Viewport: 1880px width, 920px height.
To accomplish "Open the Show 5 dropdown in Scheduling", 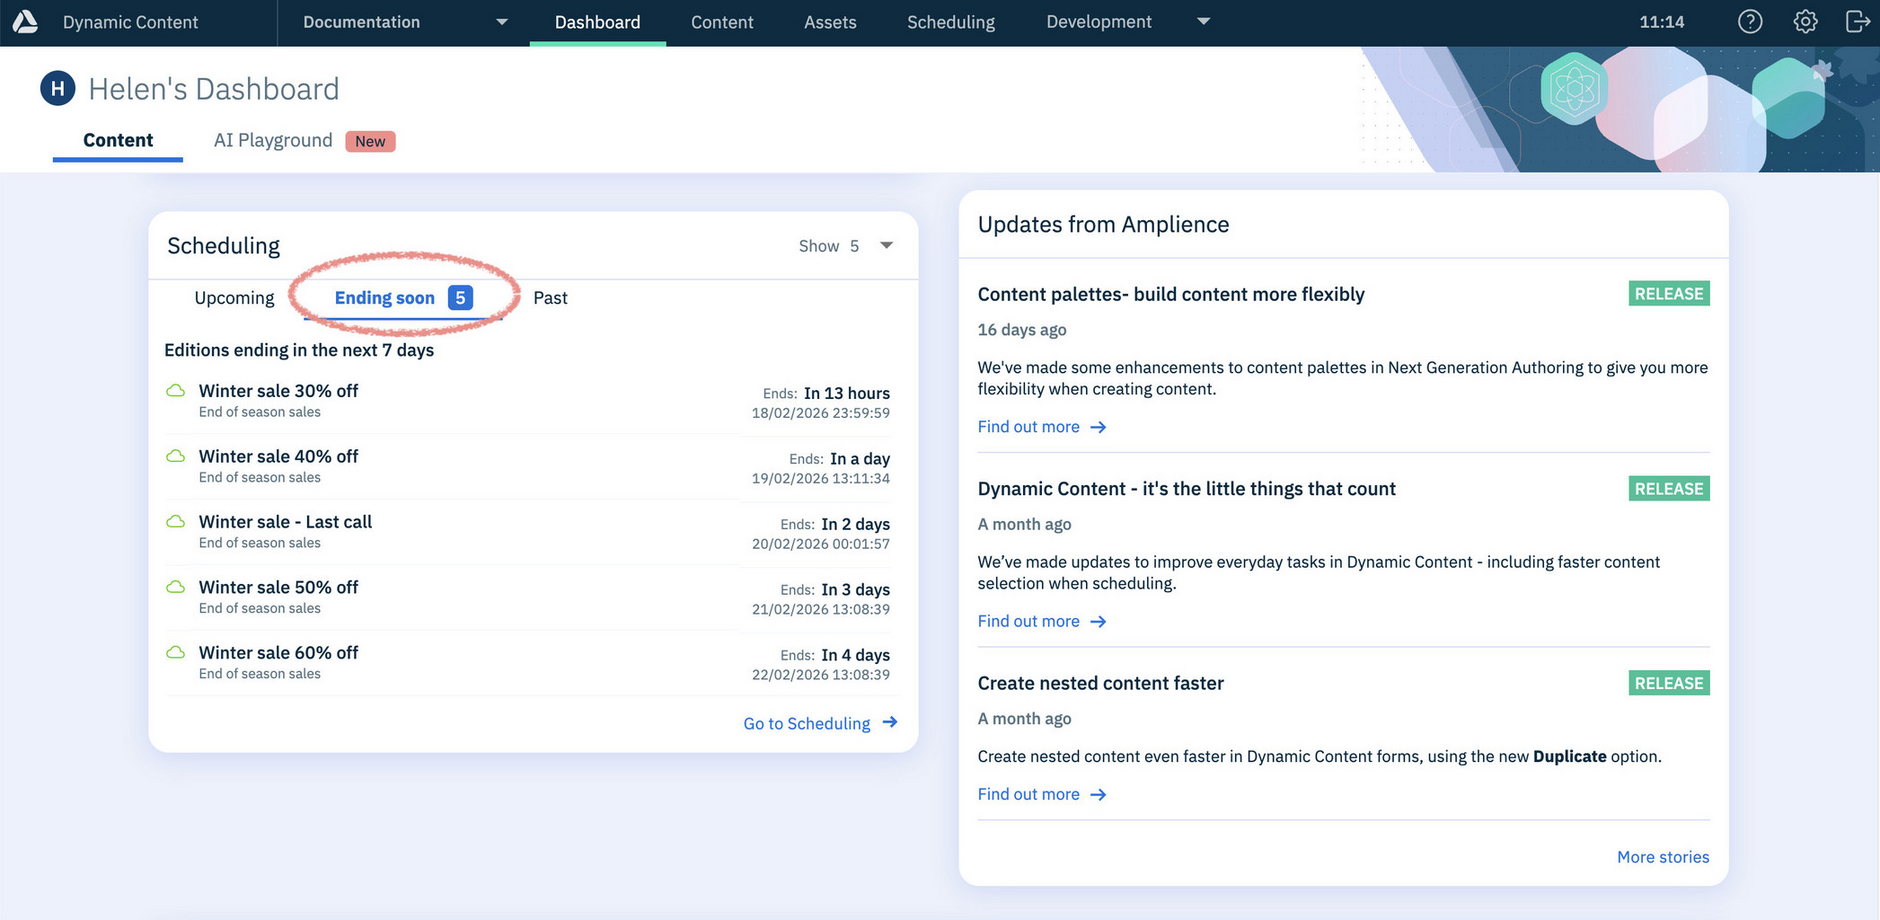I will (885, 245).
